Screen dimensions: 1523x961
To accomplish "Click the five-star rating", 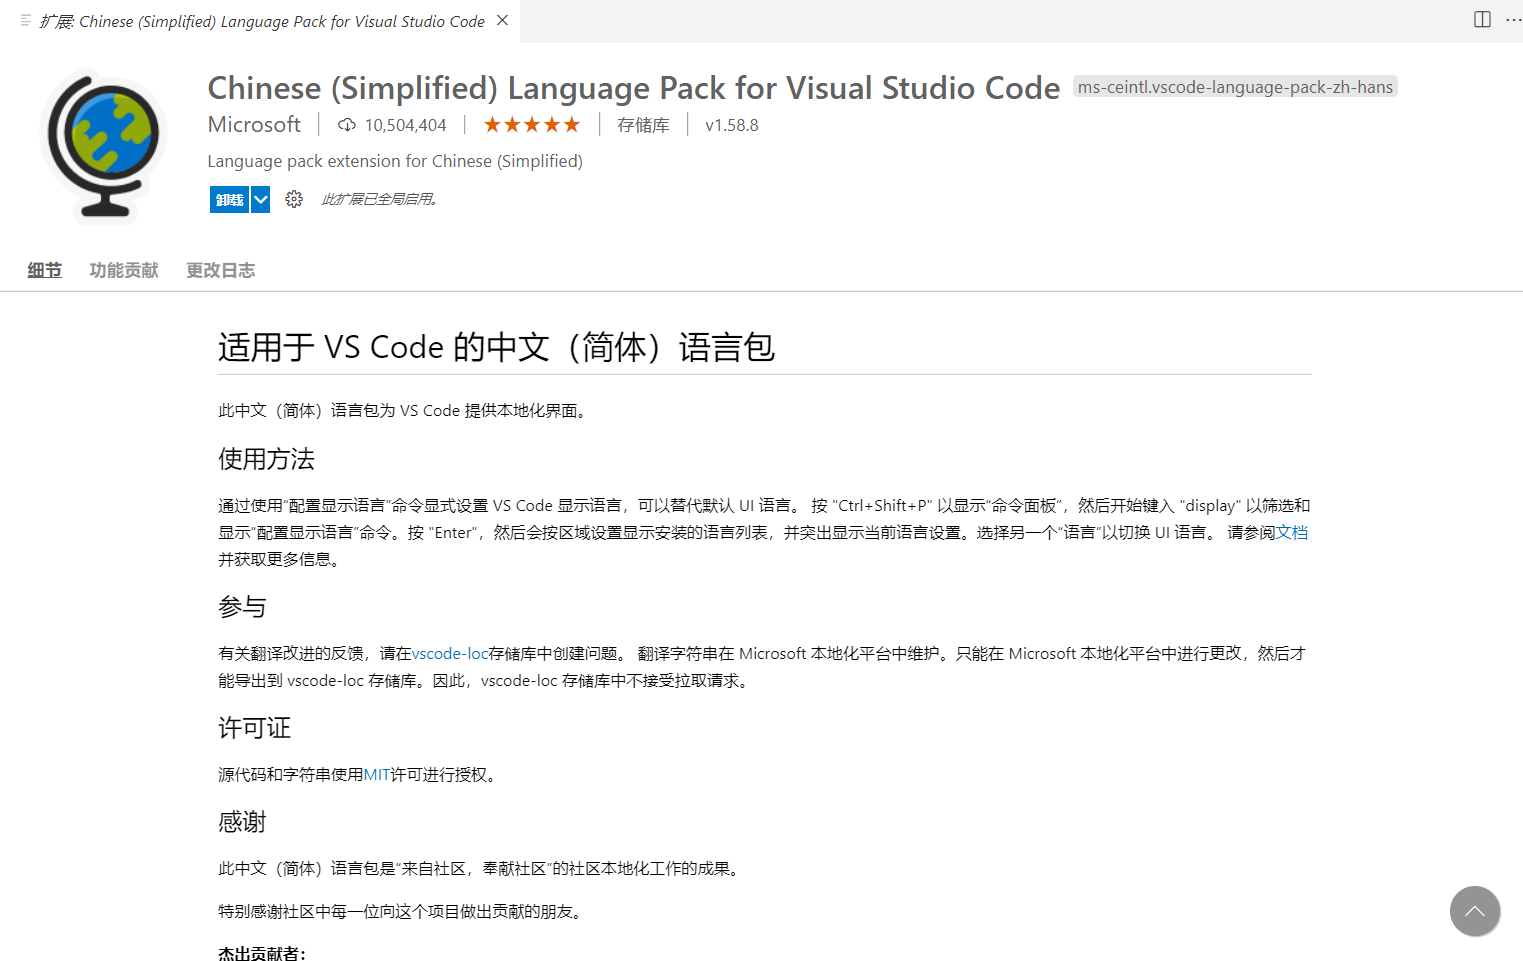I will point(532,125).
